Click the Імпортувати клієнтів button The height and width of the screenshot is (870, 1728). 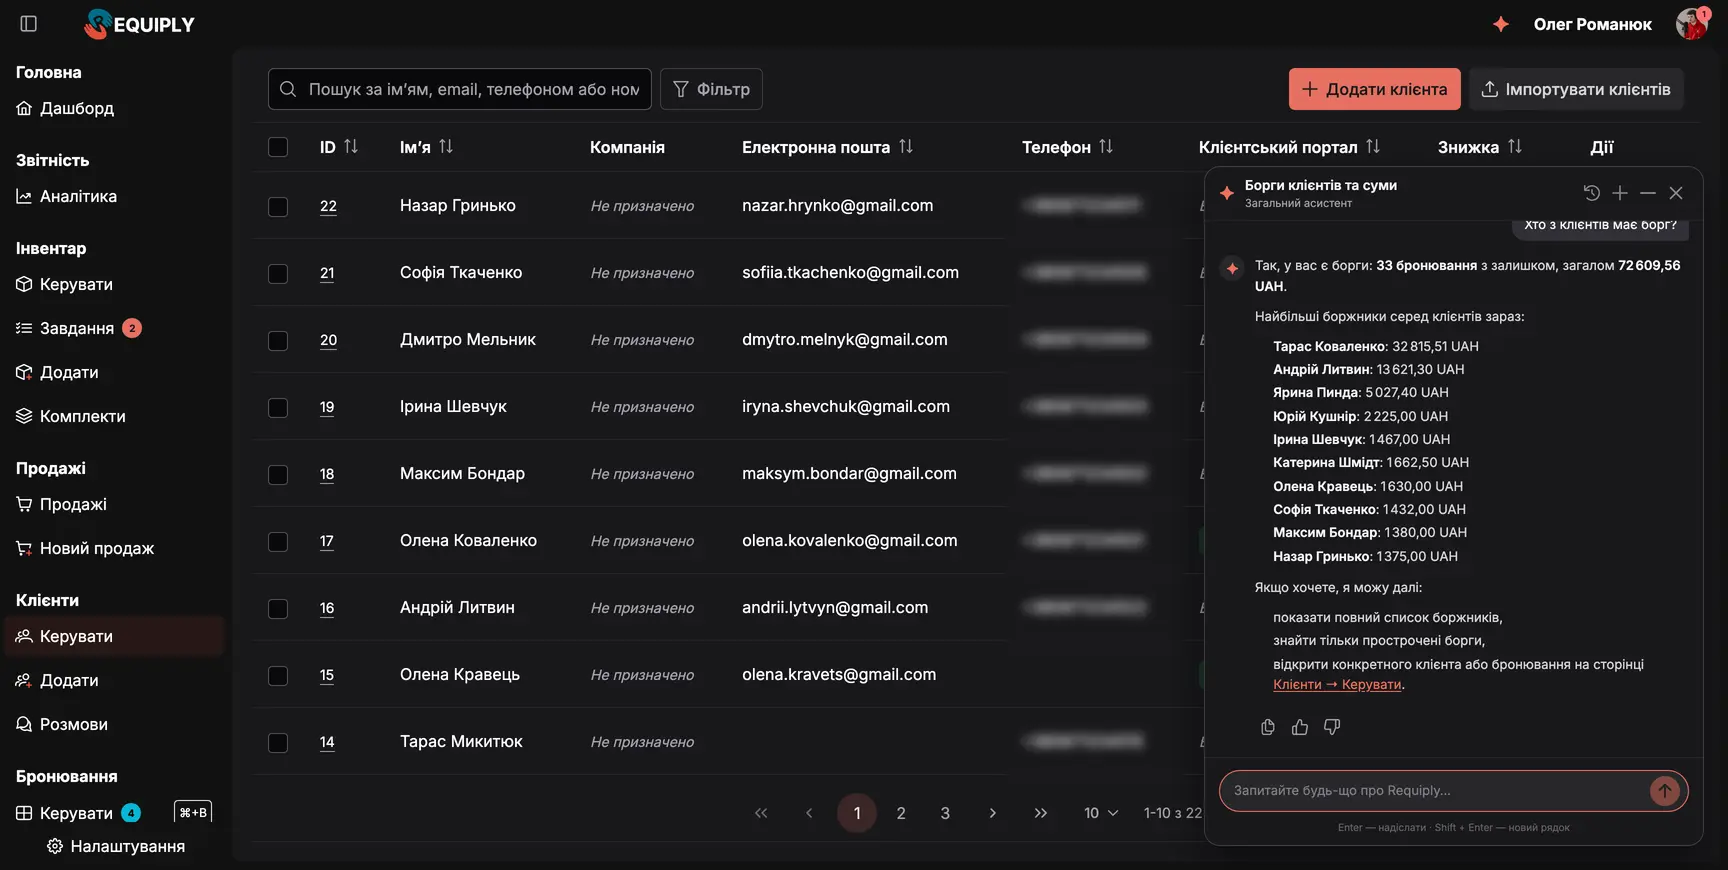1576,89
